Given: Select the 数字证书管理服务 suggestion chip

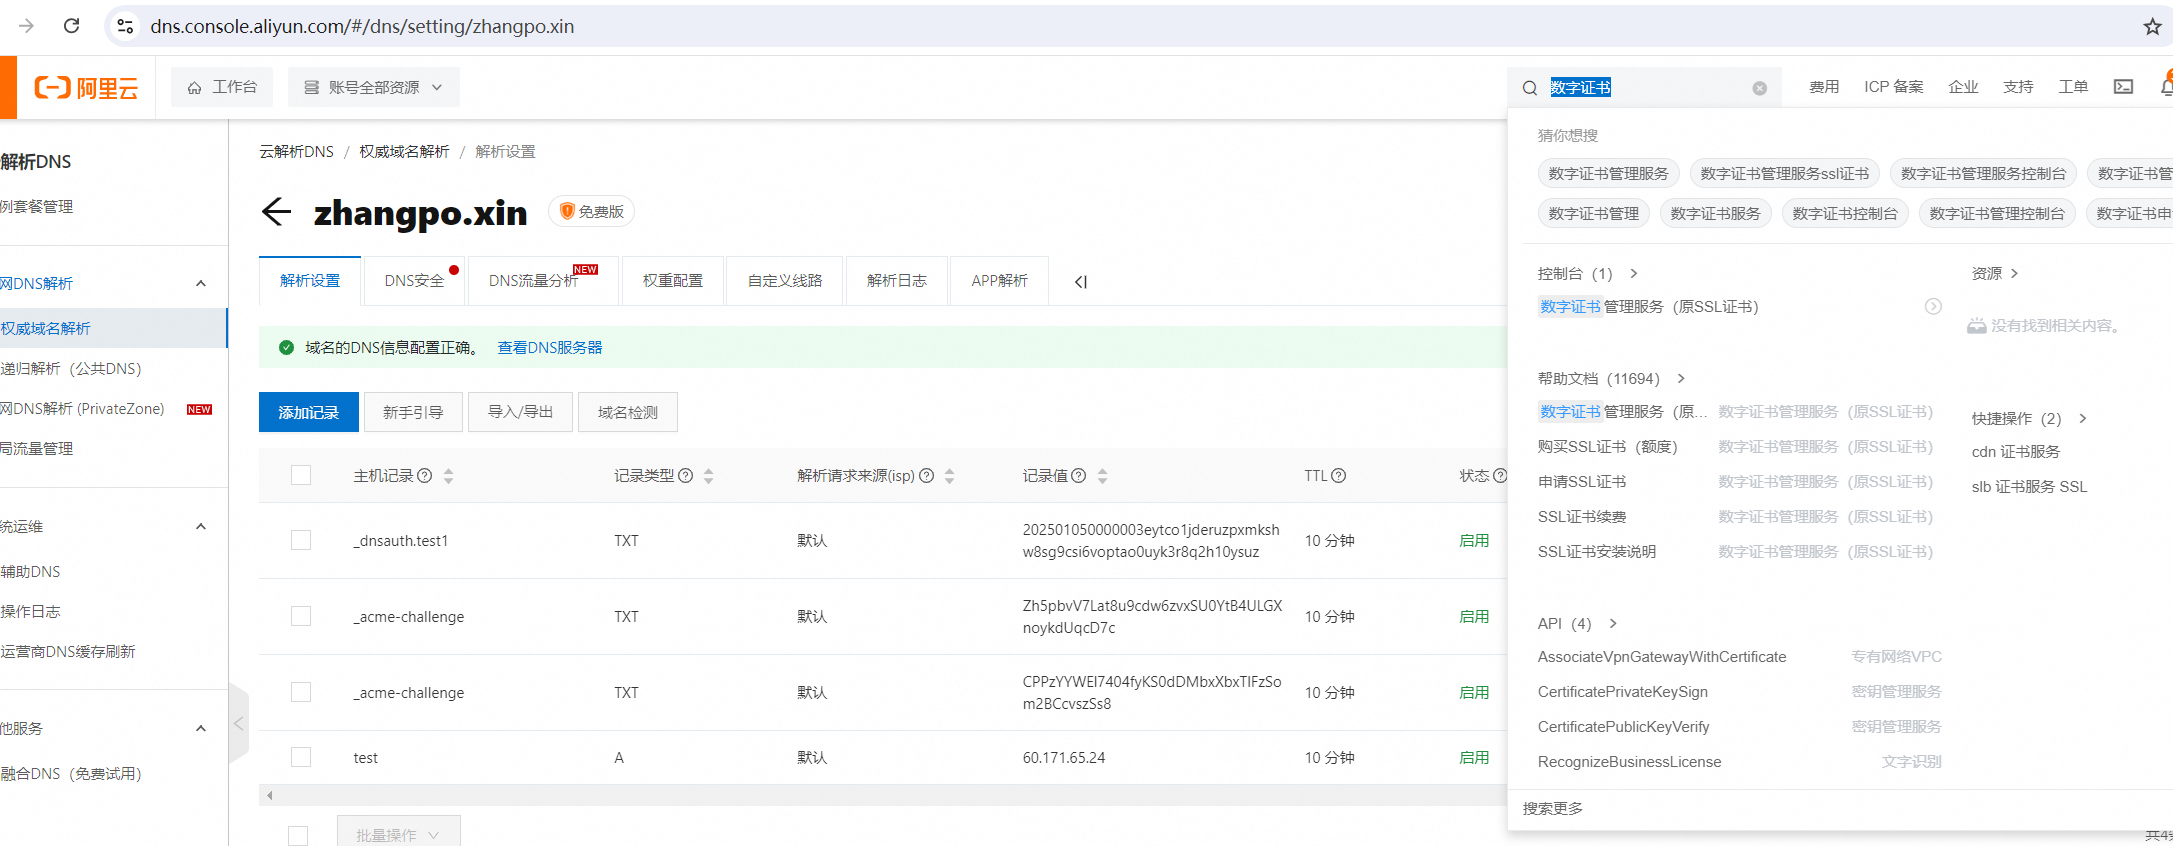Looking at the screenshot, I should click(1608, 174).
